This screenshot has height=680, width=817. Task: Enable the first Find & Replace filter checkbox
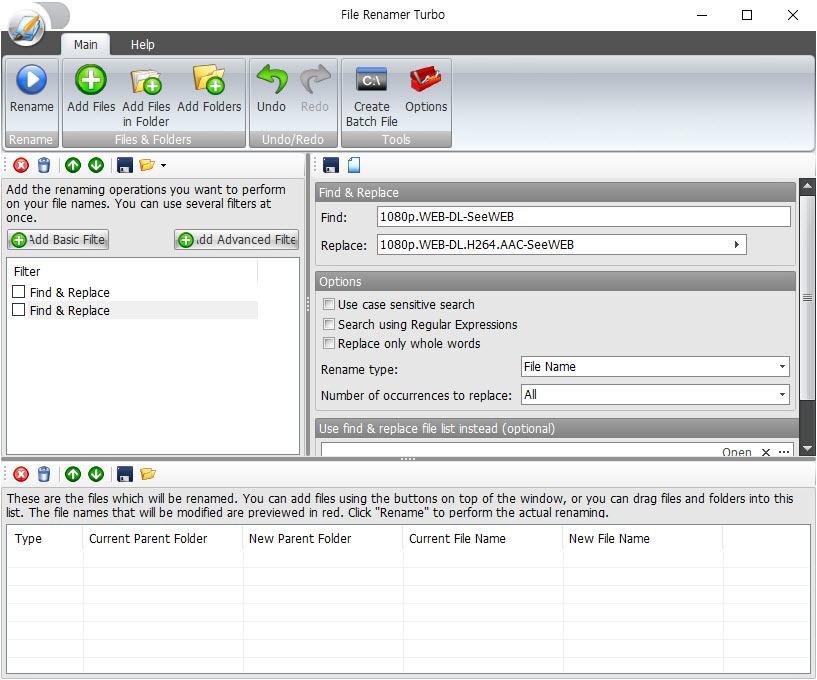pyautogui.click(x=16, y=292)
